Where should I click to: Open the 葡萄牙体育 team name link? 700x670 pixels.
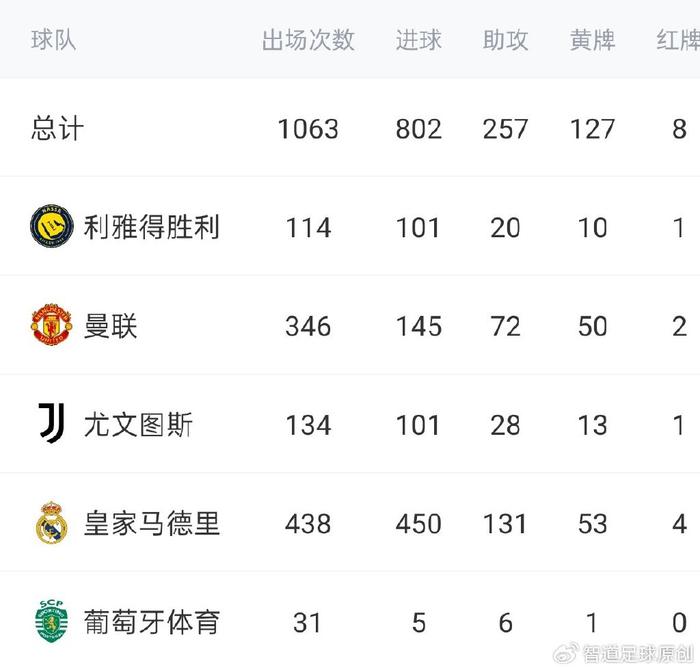pyautogui.click(x=151, y=621)
